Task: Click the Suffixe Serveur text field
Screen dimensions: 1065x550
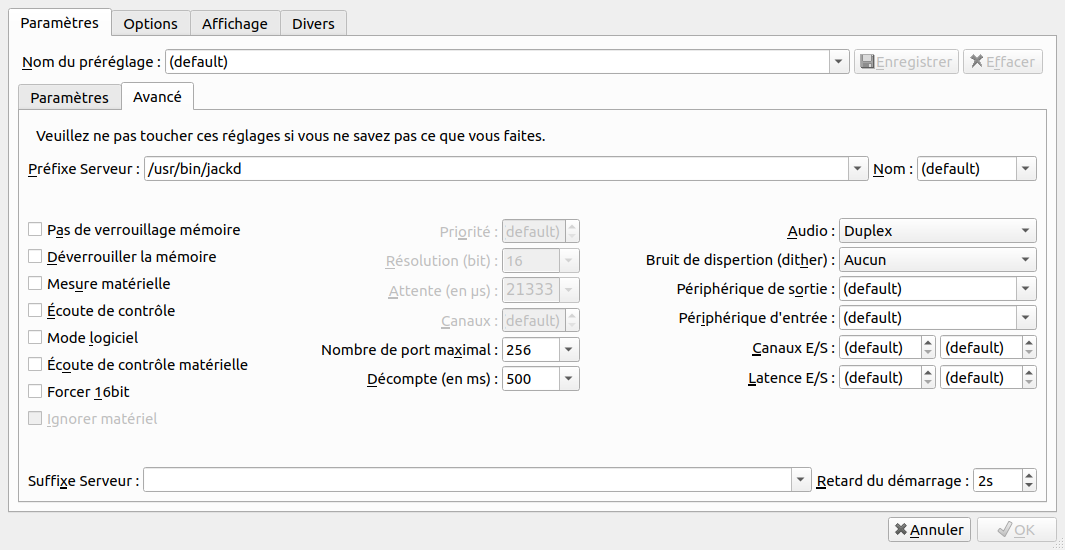Action: (468, 481)
